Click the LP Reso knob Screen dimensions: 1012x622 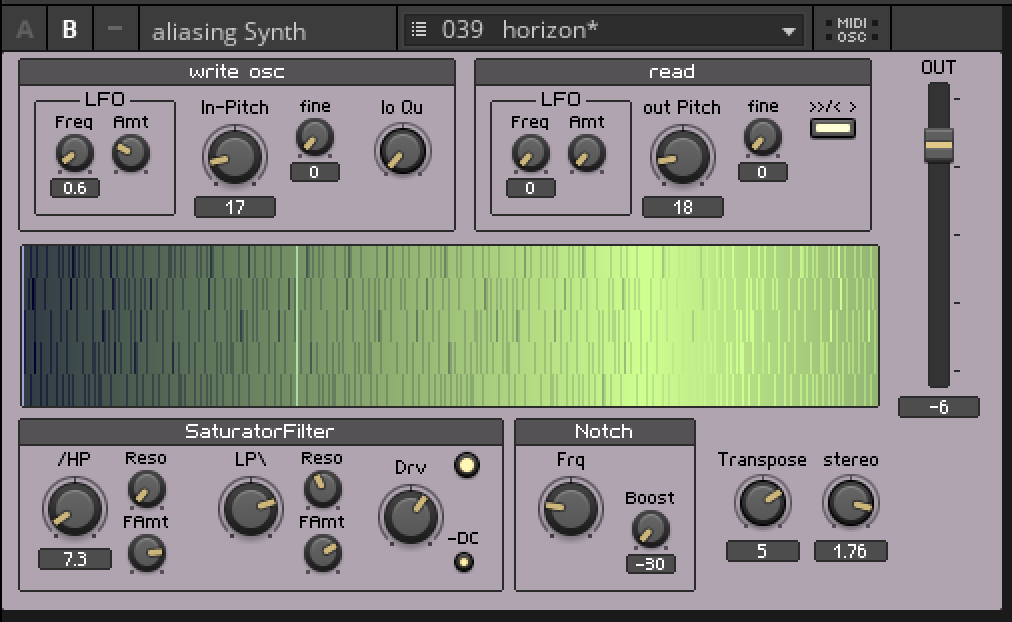tap(322, 488)
